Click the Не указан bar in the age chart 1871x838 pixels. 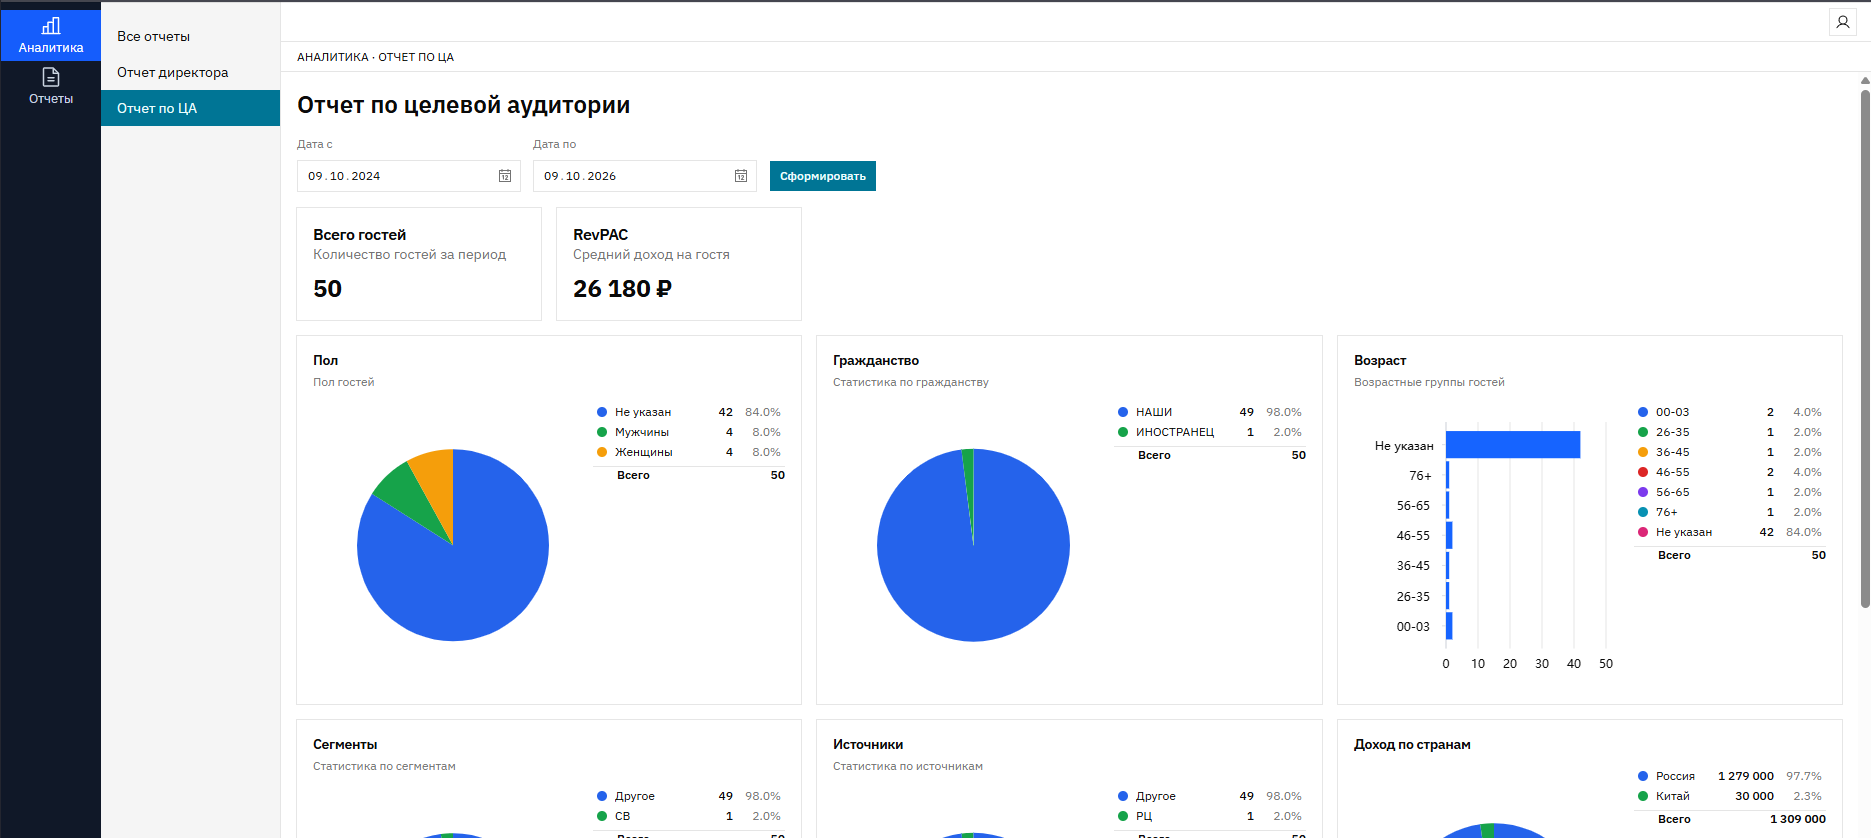coord(1513,445)
